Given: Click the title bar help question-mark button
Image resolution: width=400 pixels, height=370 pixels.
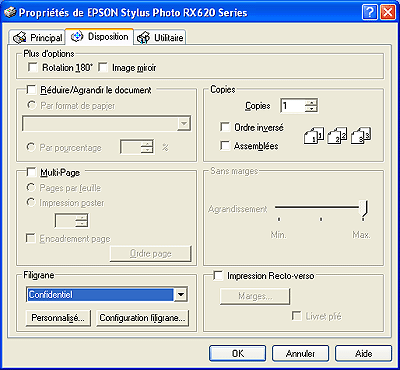Looking at the screenshot, I should click(370, 13).
